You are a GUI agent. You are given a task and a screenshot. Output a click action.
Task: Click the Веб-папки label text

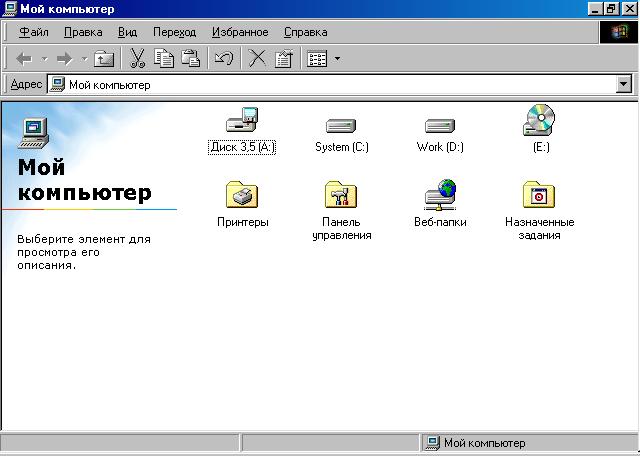(440, 222)
